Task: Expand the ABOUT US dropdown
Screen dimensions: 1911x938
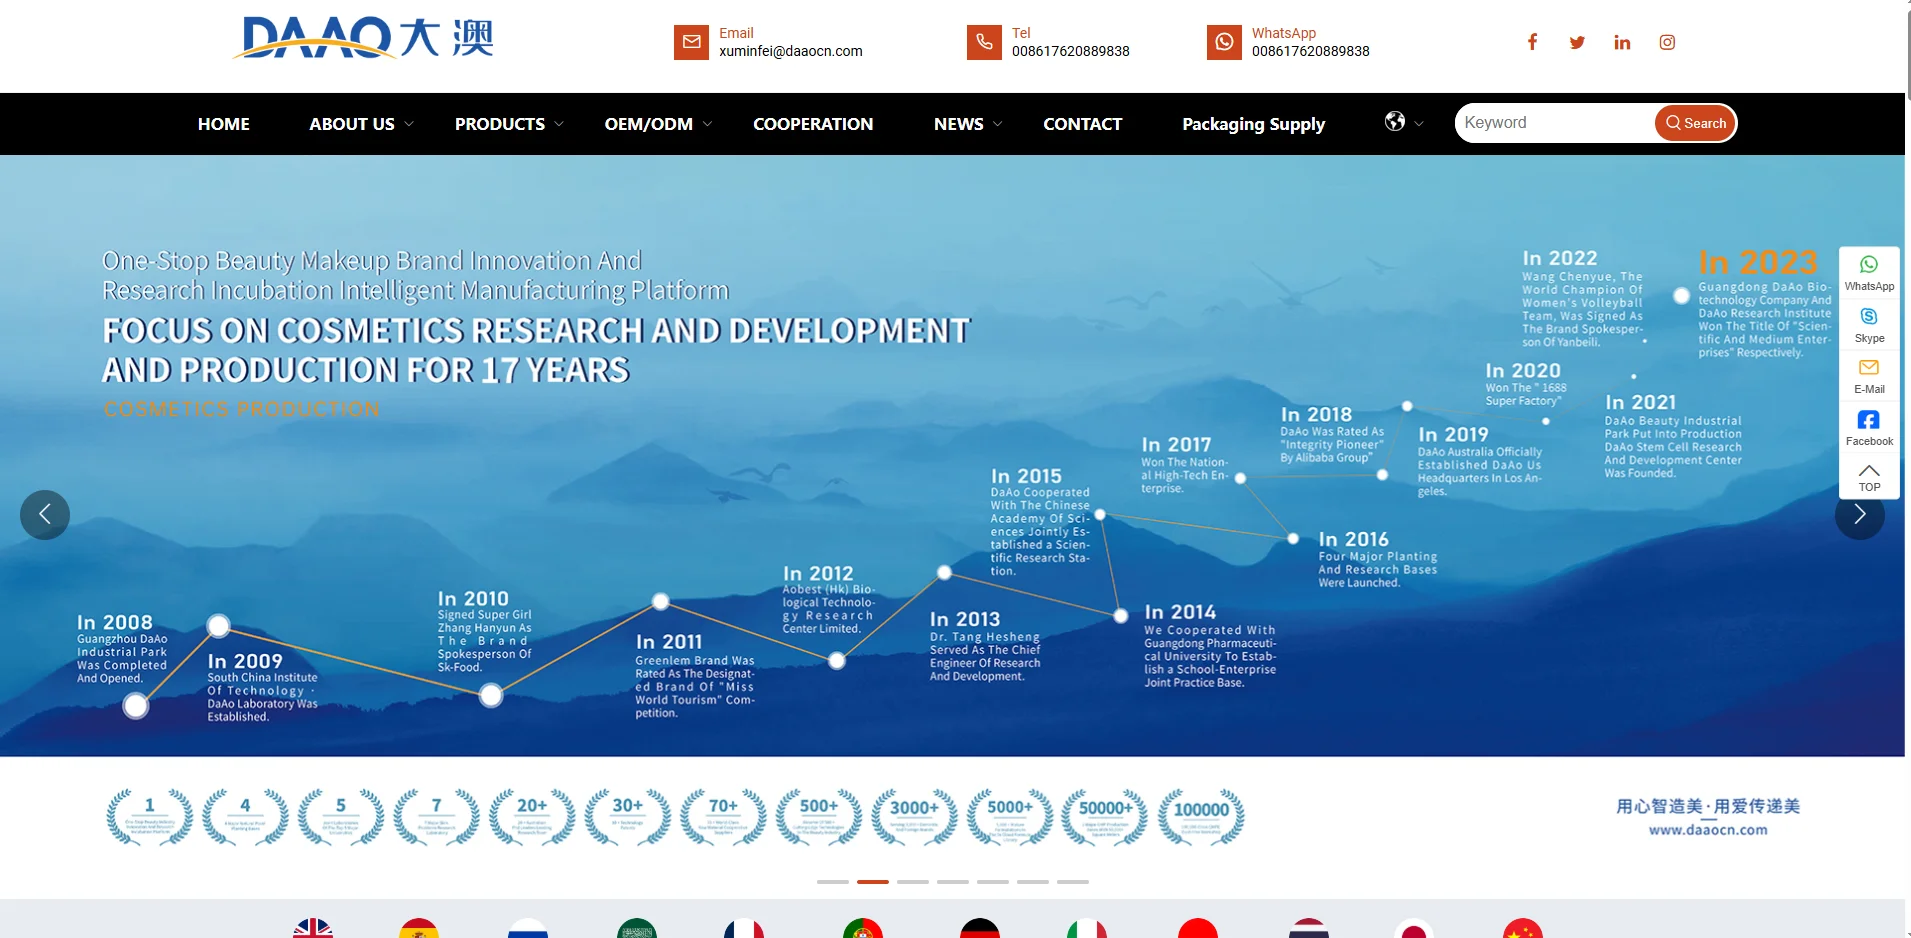Action: pos(361,124)
